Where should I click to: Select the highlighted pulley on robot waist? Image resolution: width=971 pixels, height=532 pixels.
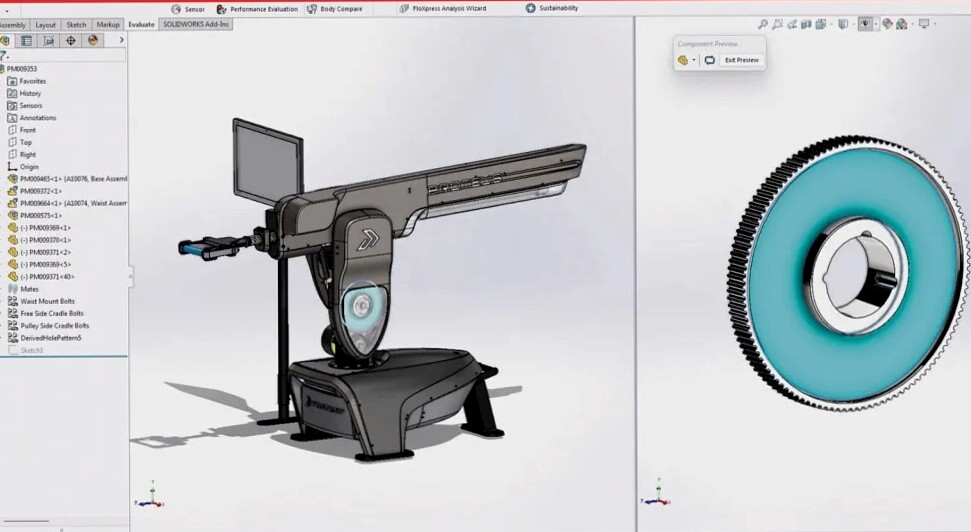coord(360,305)
